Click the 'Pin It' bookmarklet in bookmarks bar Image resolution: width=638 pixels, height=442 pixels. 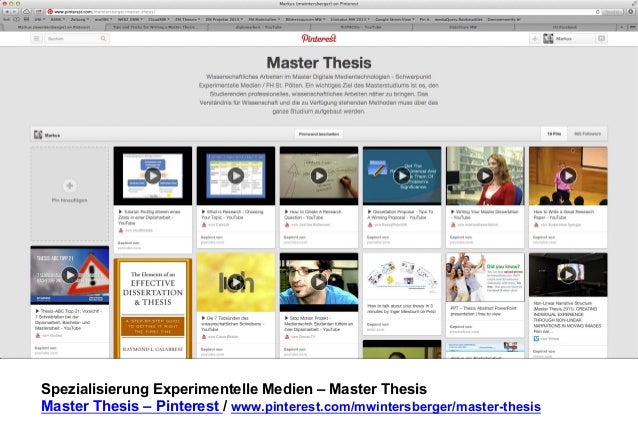point(424,20)
